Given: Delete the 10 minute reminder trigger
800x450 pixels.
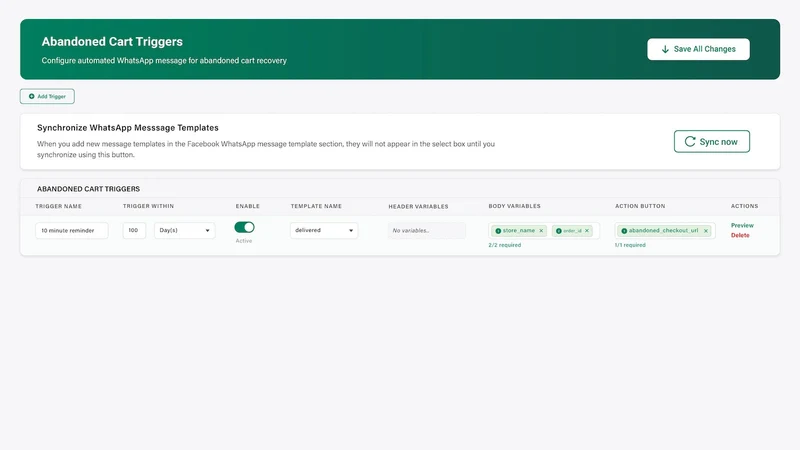Looking at the screenshot, I should coord(740,235).
